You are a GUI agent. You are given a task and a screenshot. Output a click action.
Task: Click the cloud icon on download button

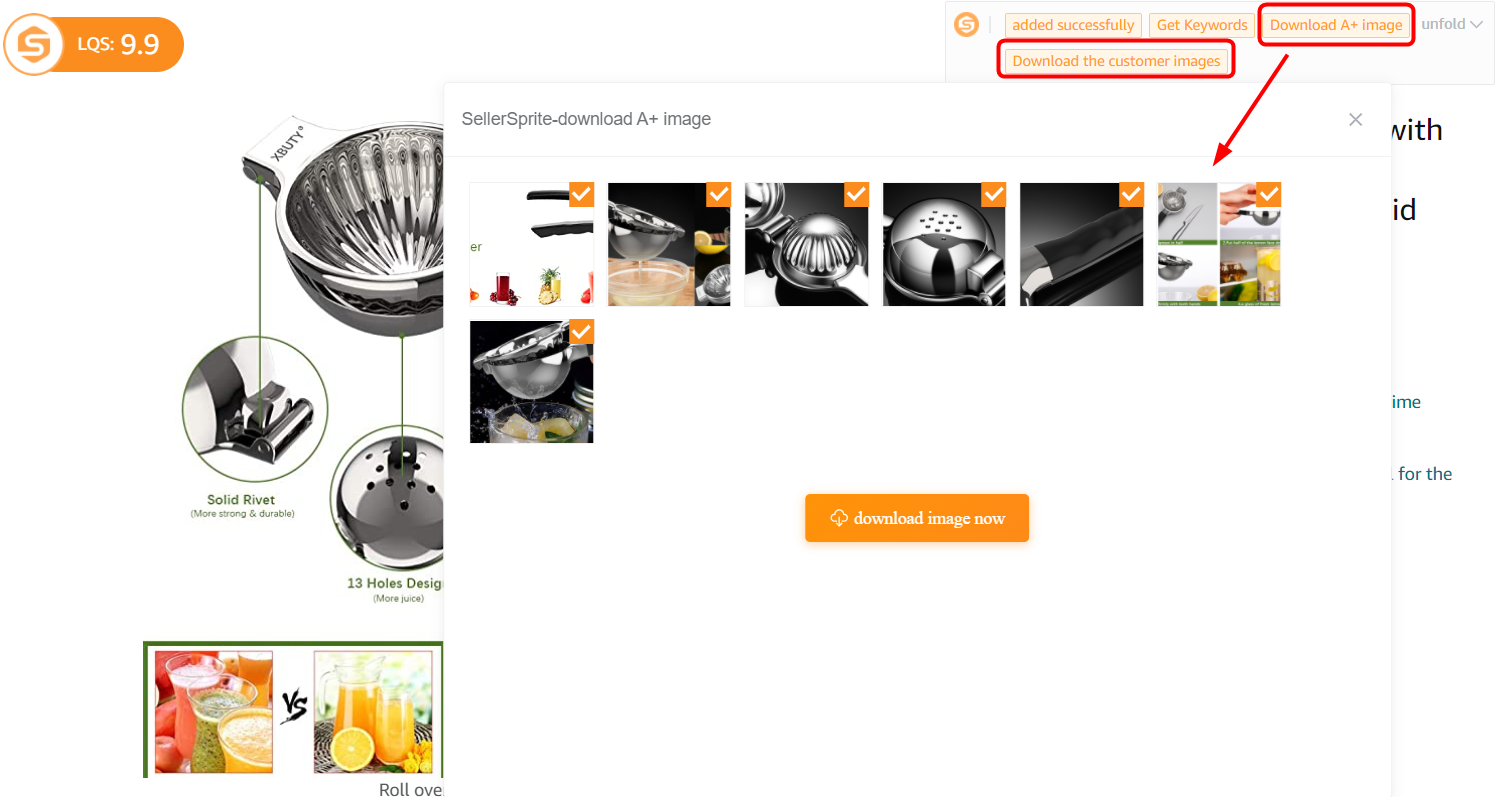(839, 518)
